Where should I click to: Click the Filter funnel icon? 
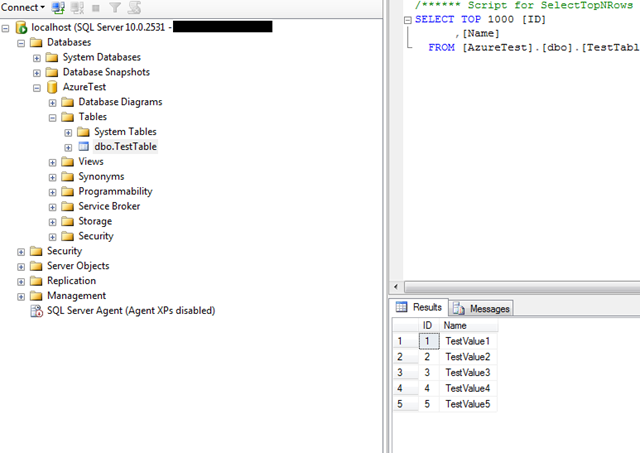(115, 7)
